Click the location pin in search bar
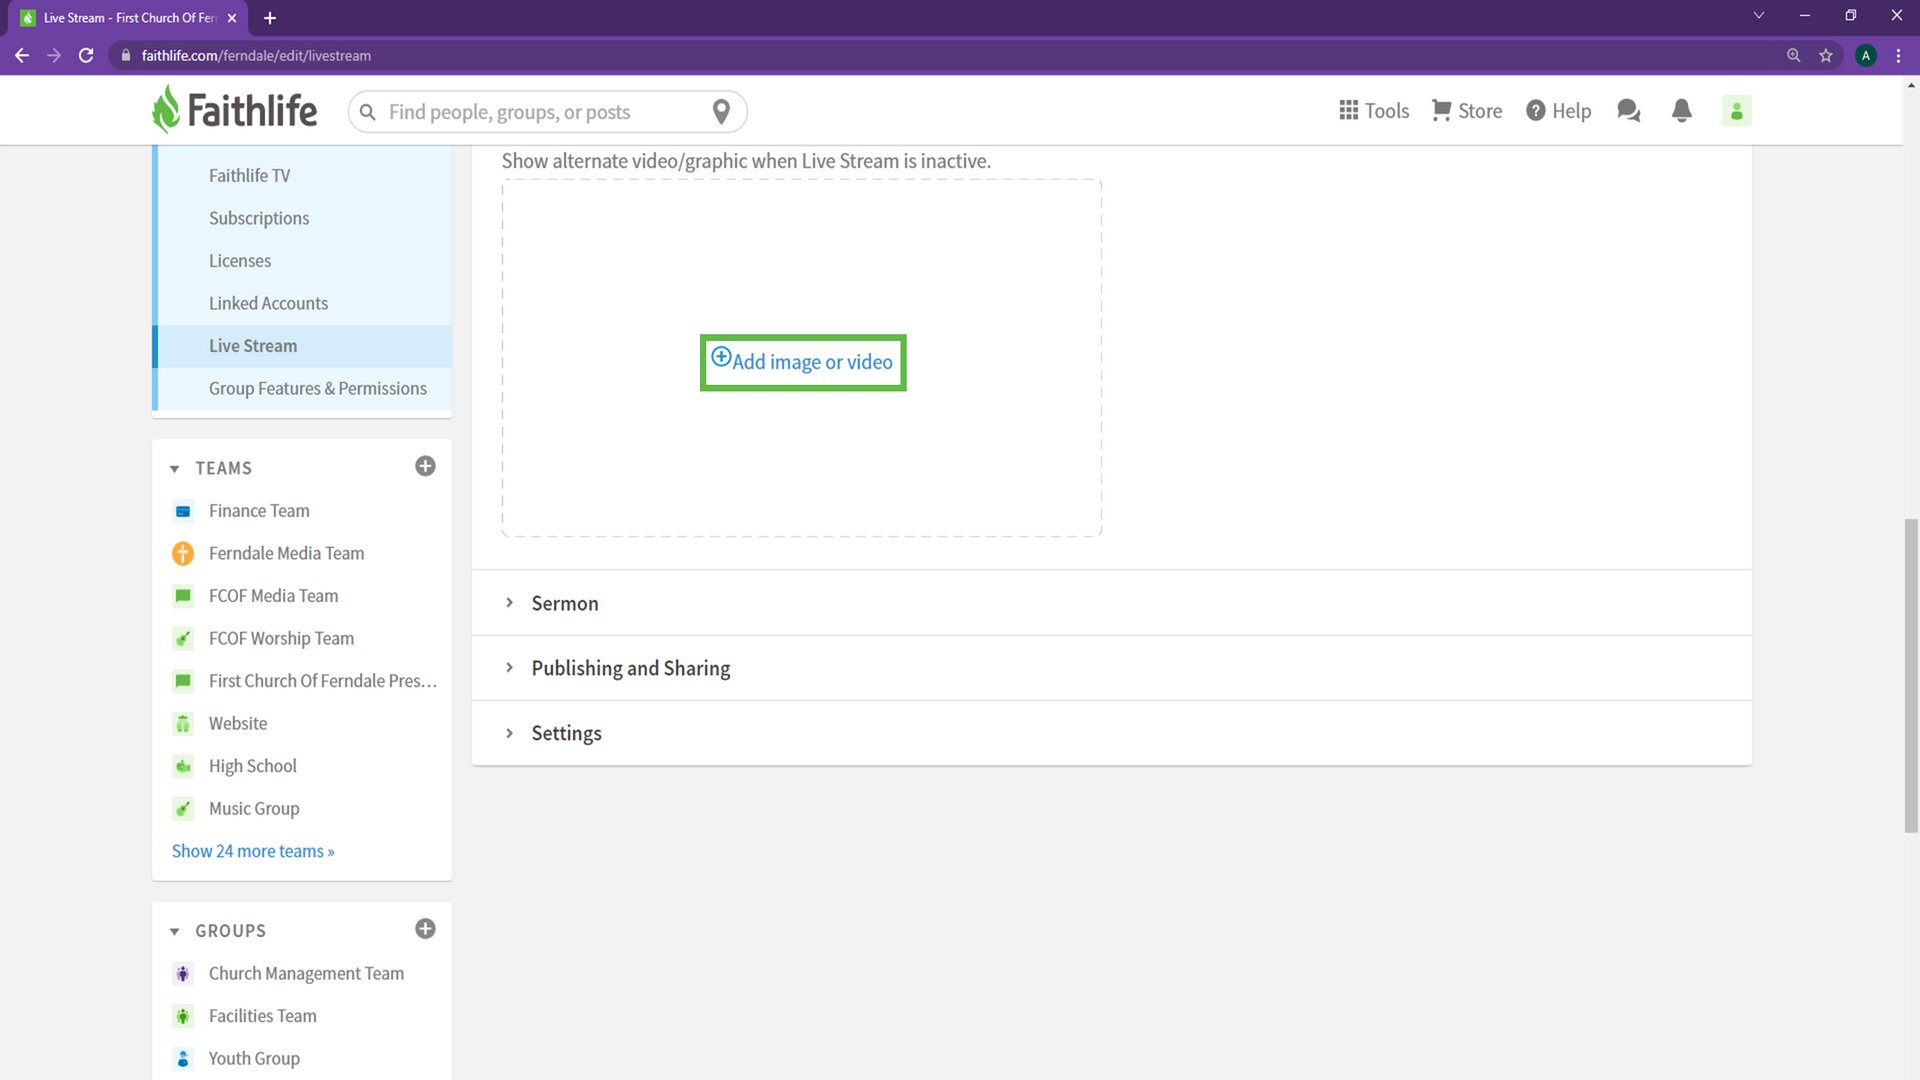 coord(721,112)
